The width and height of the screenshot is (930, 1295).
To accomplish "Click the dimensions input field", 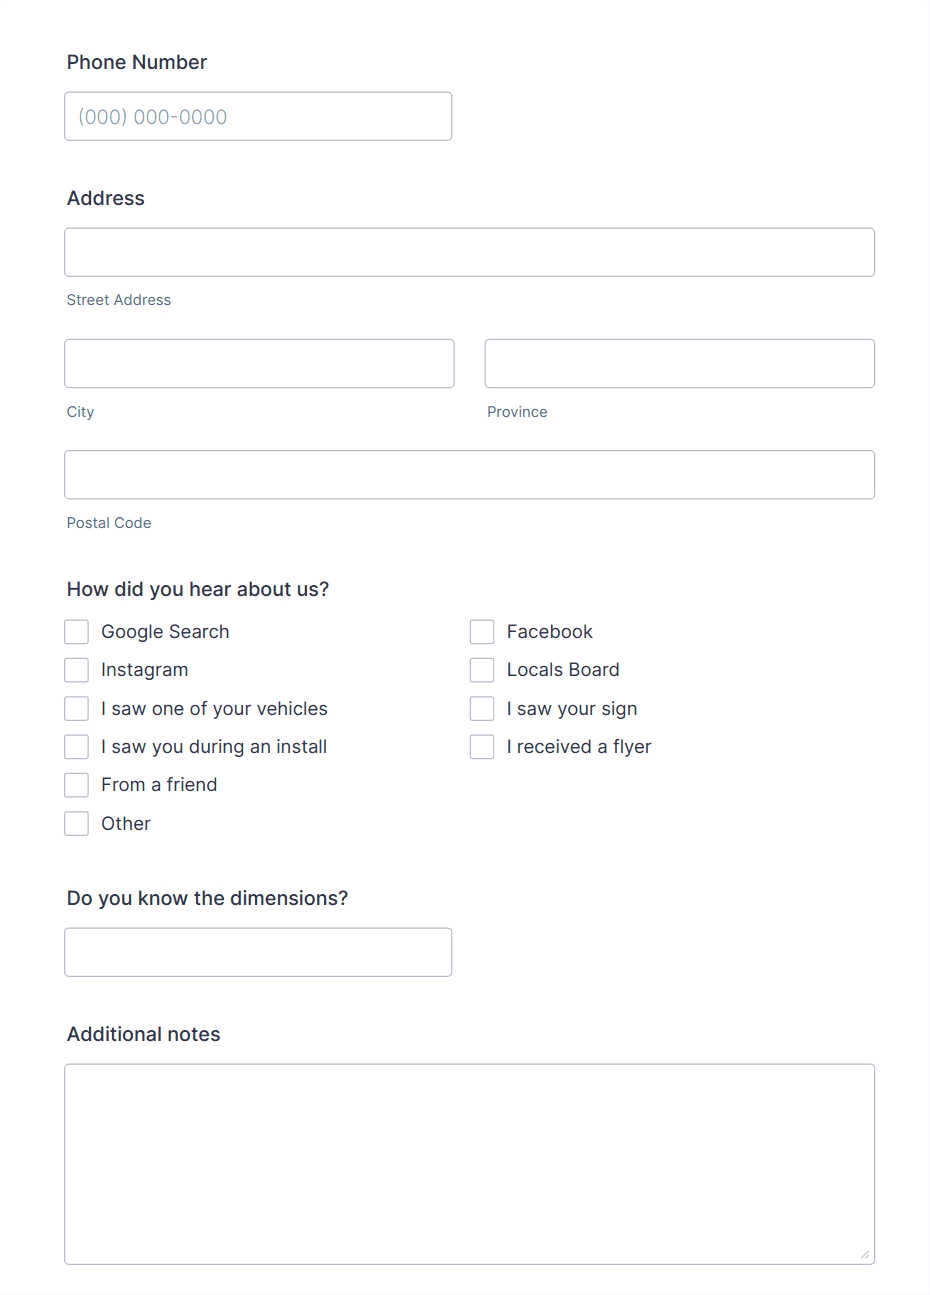I will [258, 952].
